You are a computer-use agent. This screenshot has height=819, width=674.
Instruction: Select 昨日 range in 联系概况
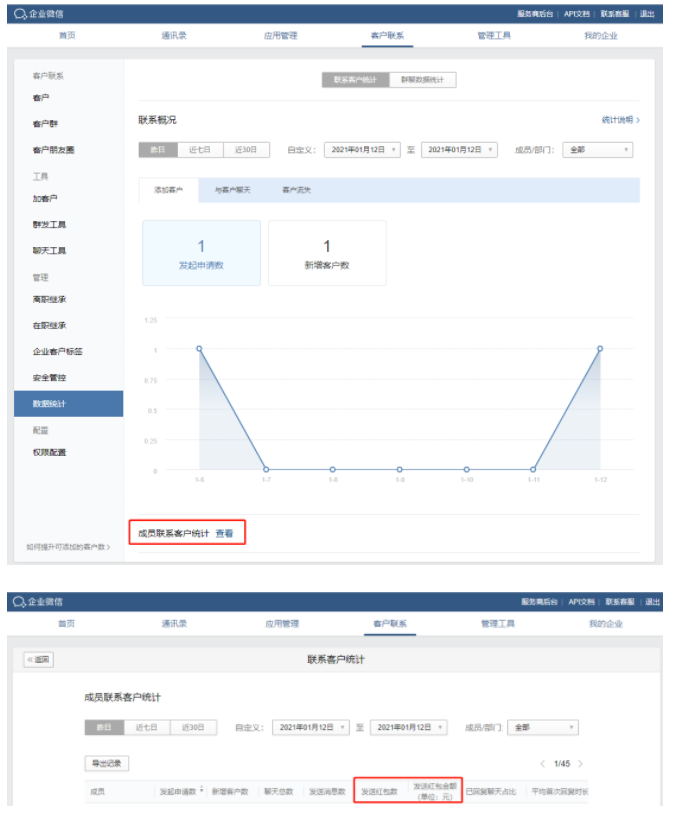pos(158,150)
